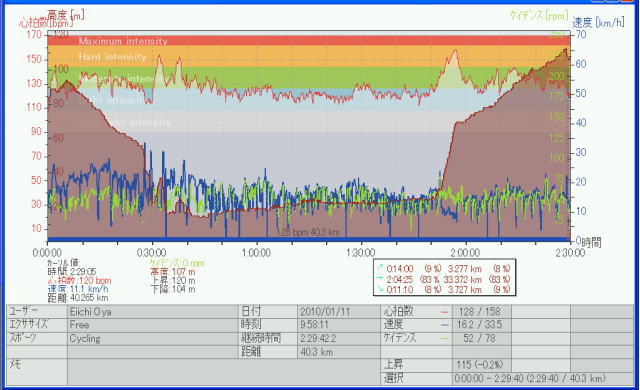
Task: Click cursor value '上昇: 120 m'
Action: pos(173,281)
